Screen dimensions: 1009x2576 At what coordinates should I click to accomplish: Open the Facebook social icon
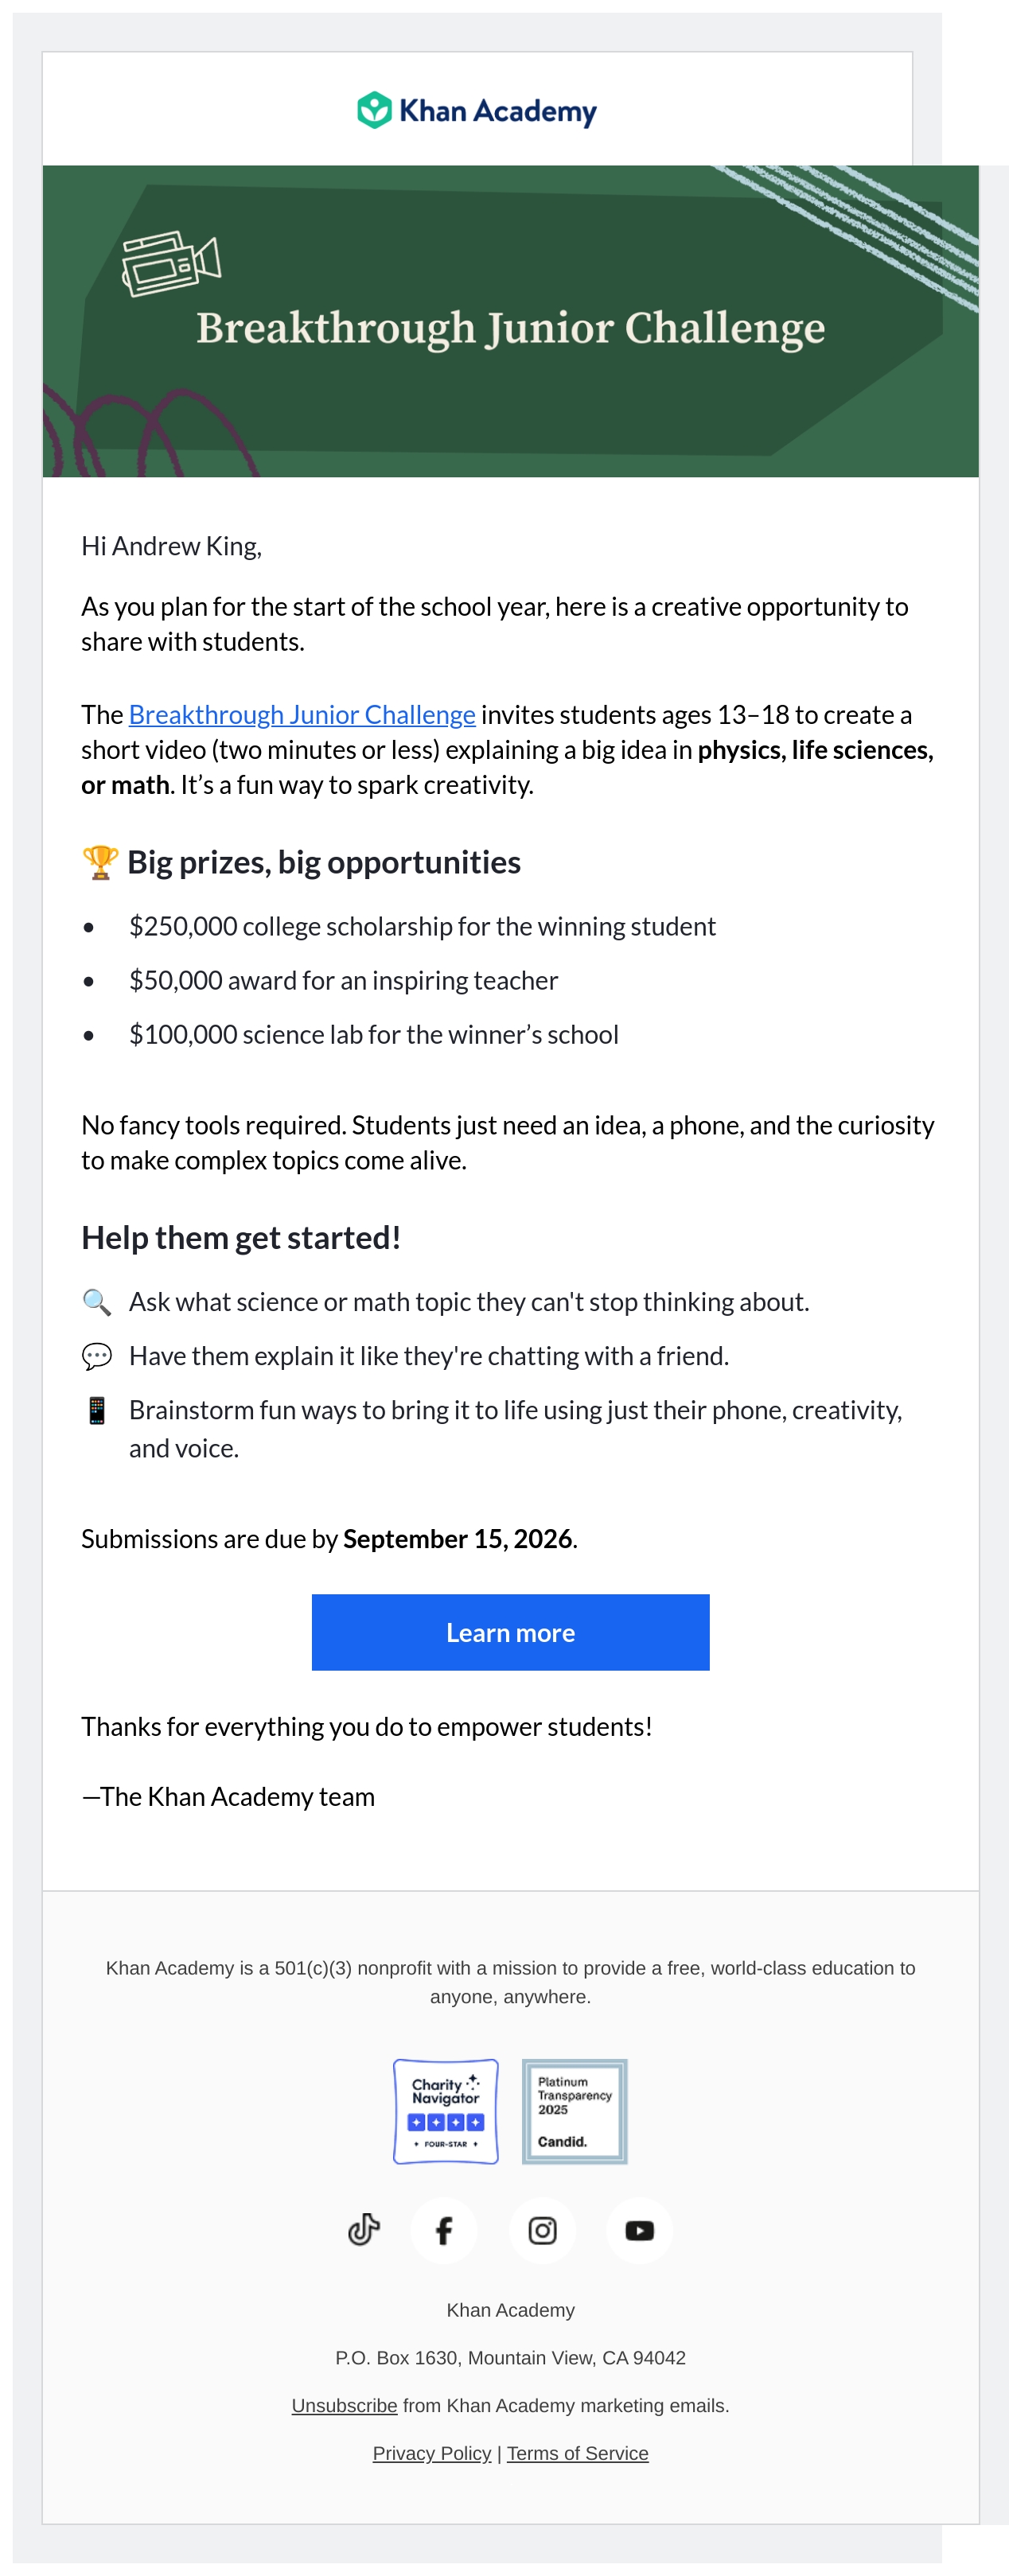click(x=444, y=2230)
